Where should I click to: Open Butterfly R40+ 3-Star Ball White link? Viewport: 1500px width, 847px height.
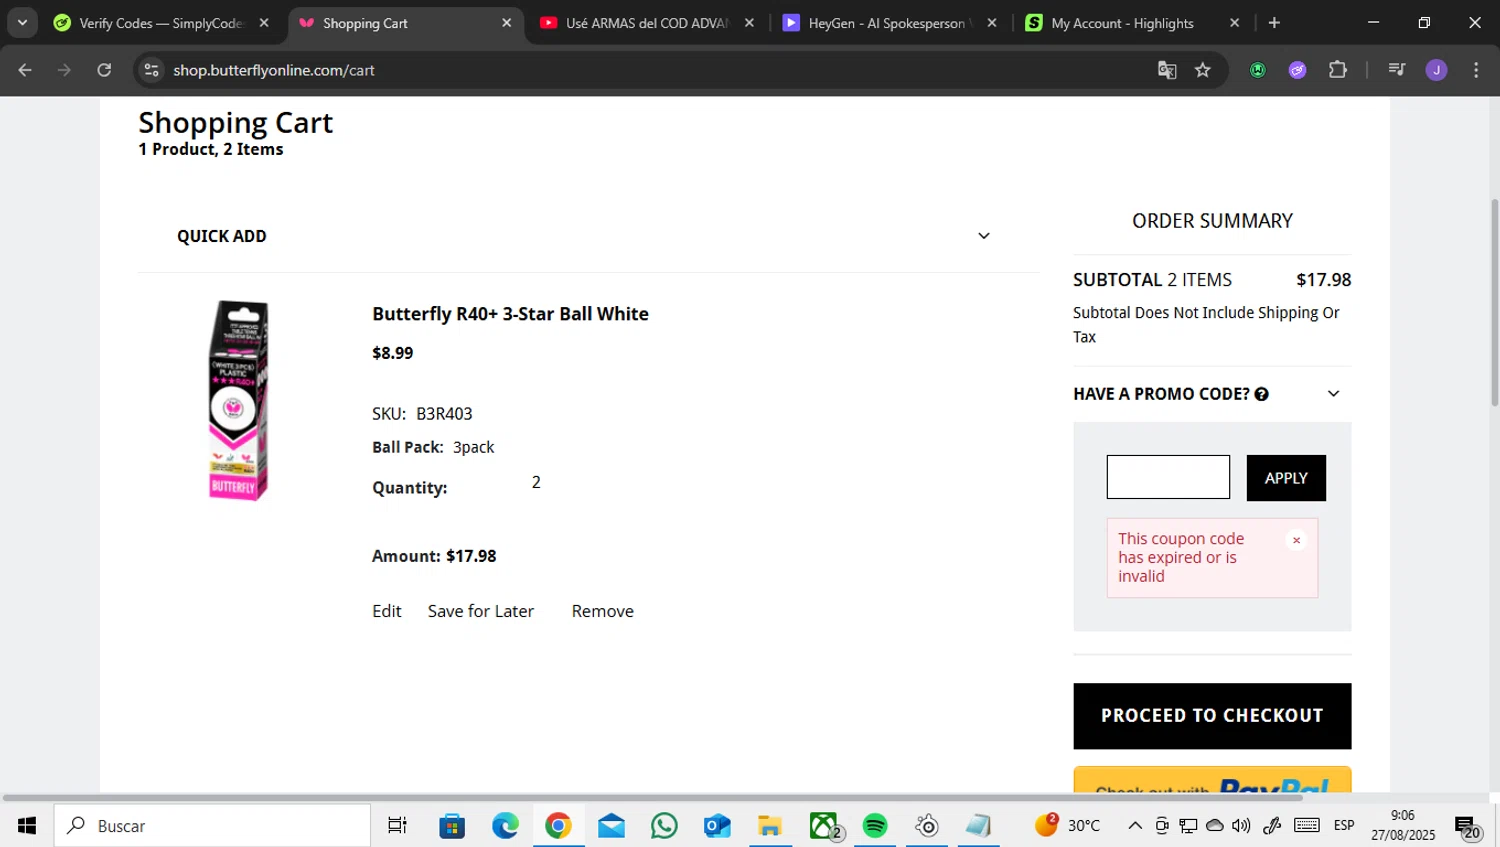point(510,314)
